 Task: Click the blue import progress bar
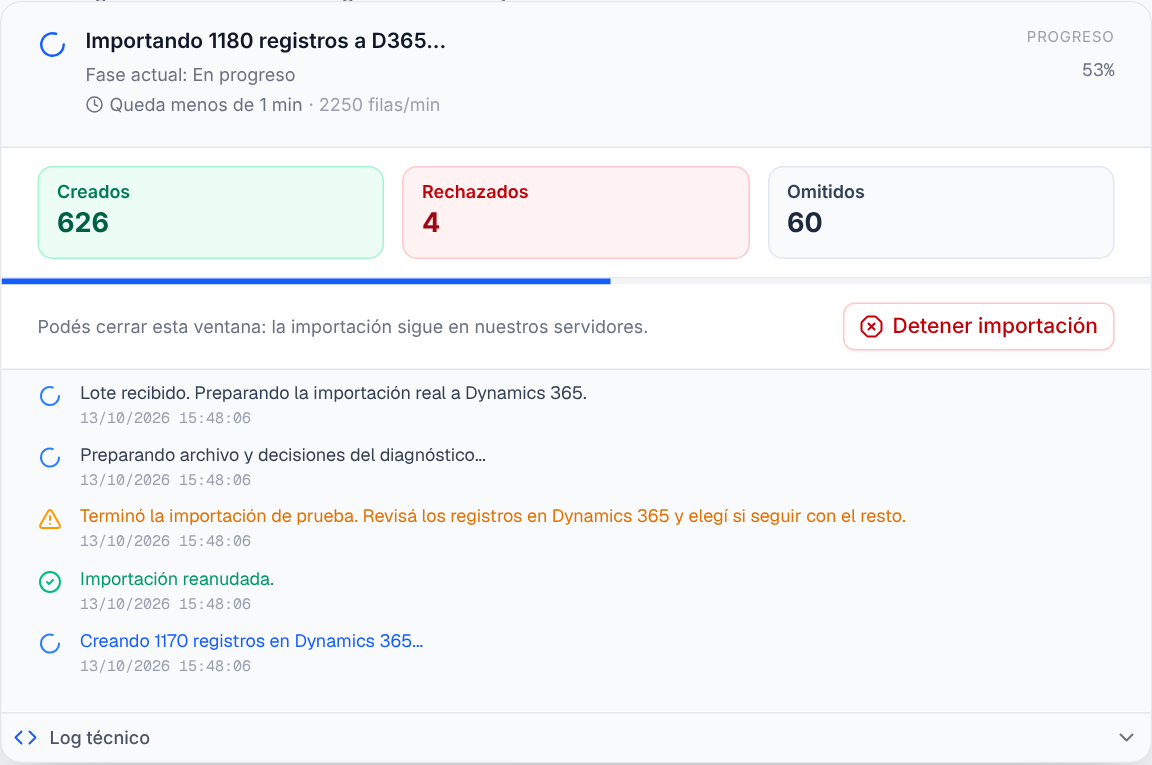[x=306, y=281]
